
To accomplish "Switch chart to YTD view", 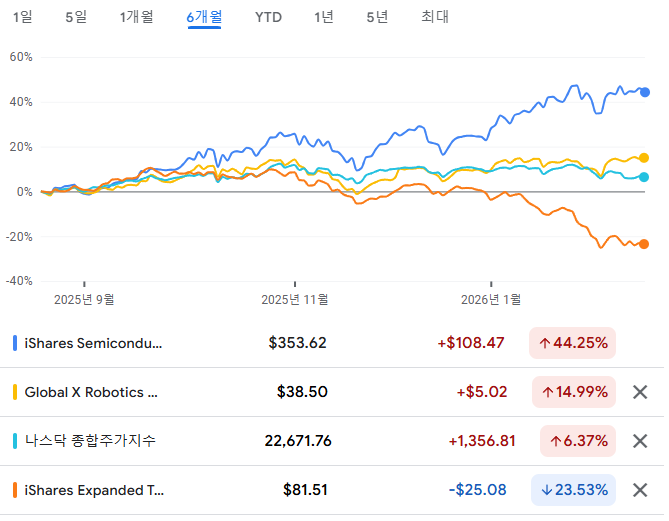I will coord(268,17).
